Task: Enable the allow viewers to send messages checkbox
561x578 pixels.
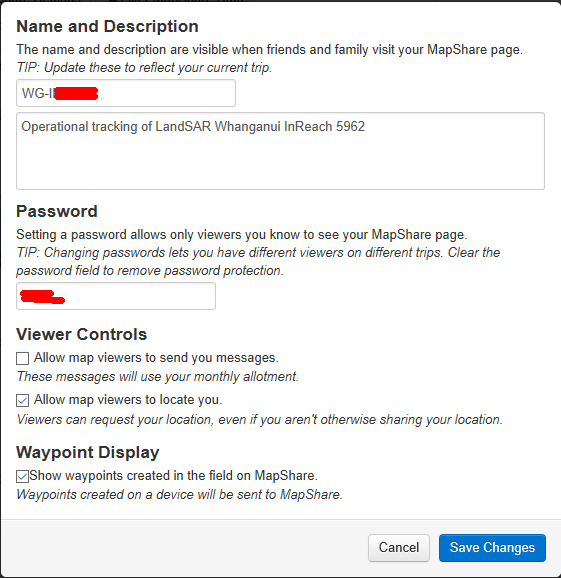Action: 22,358
